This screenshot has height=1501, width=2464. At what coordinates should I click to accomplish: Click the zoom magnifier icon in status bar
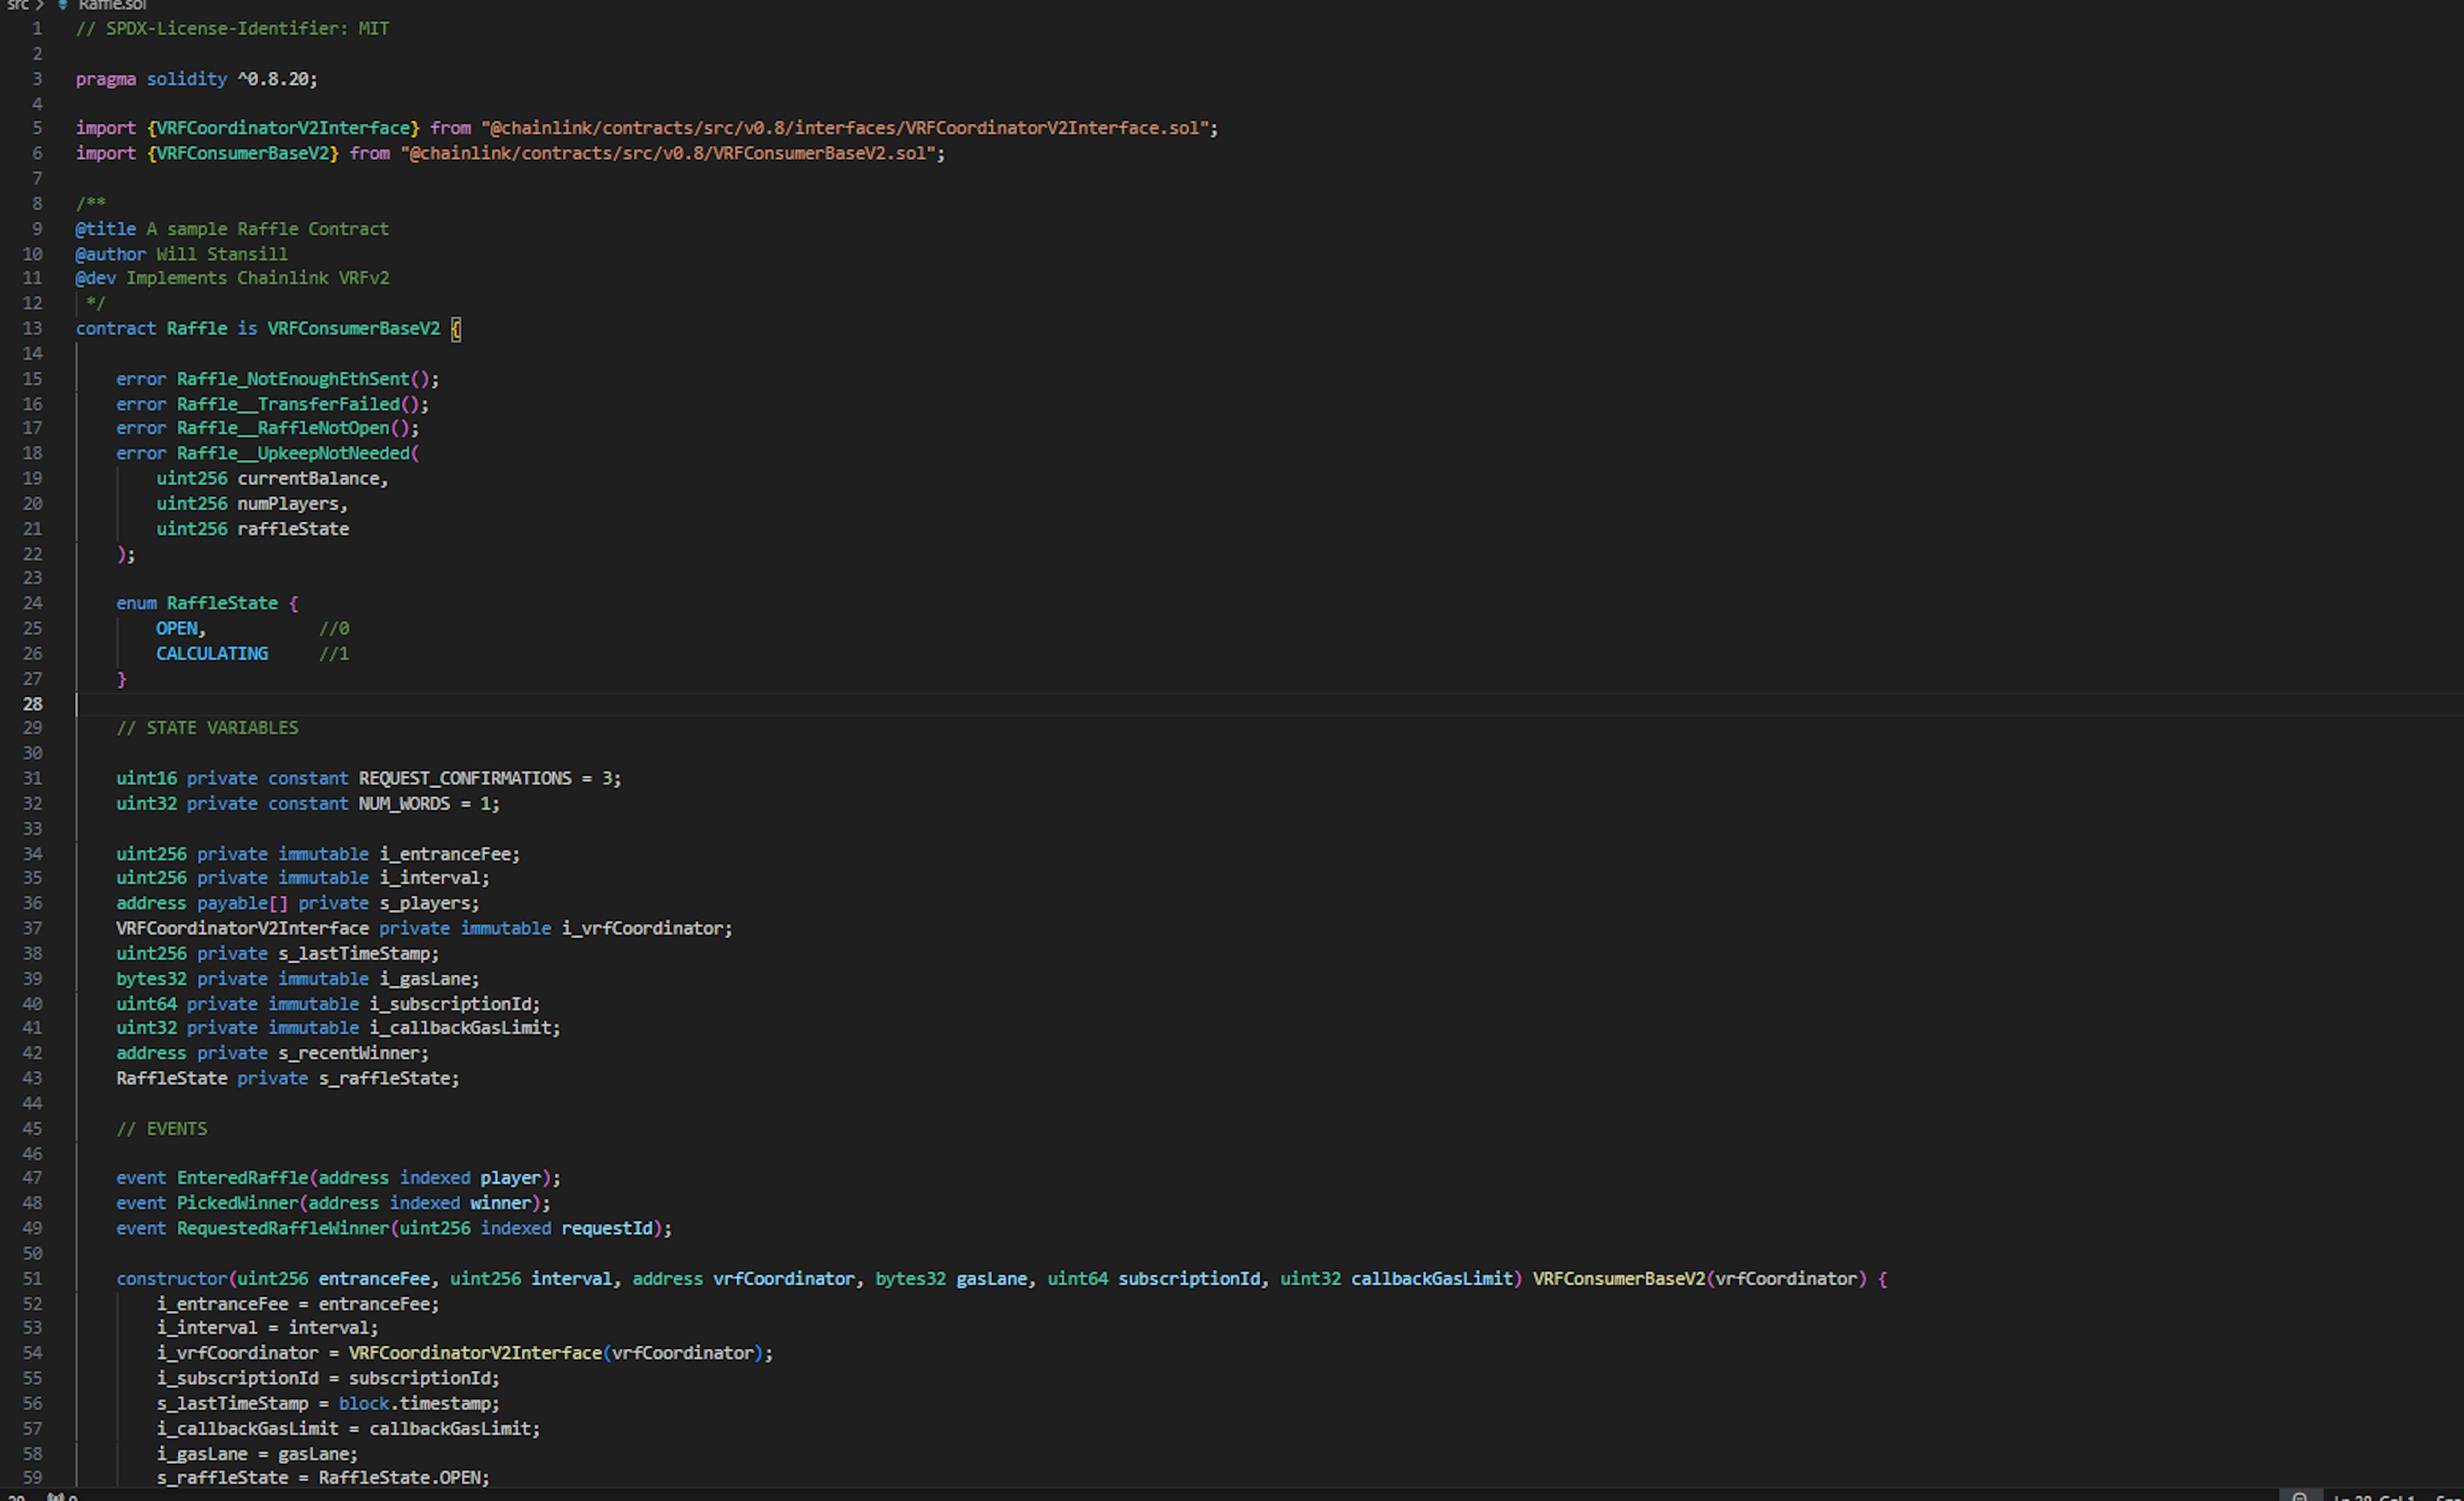2299,1496
